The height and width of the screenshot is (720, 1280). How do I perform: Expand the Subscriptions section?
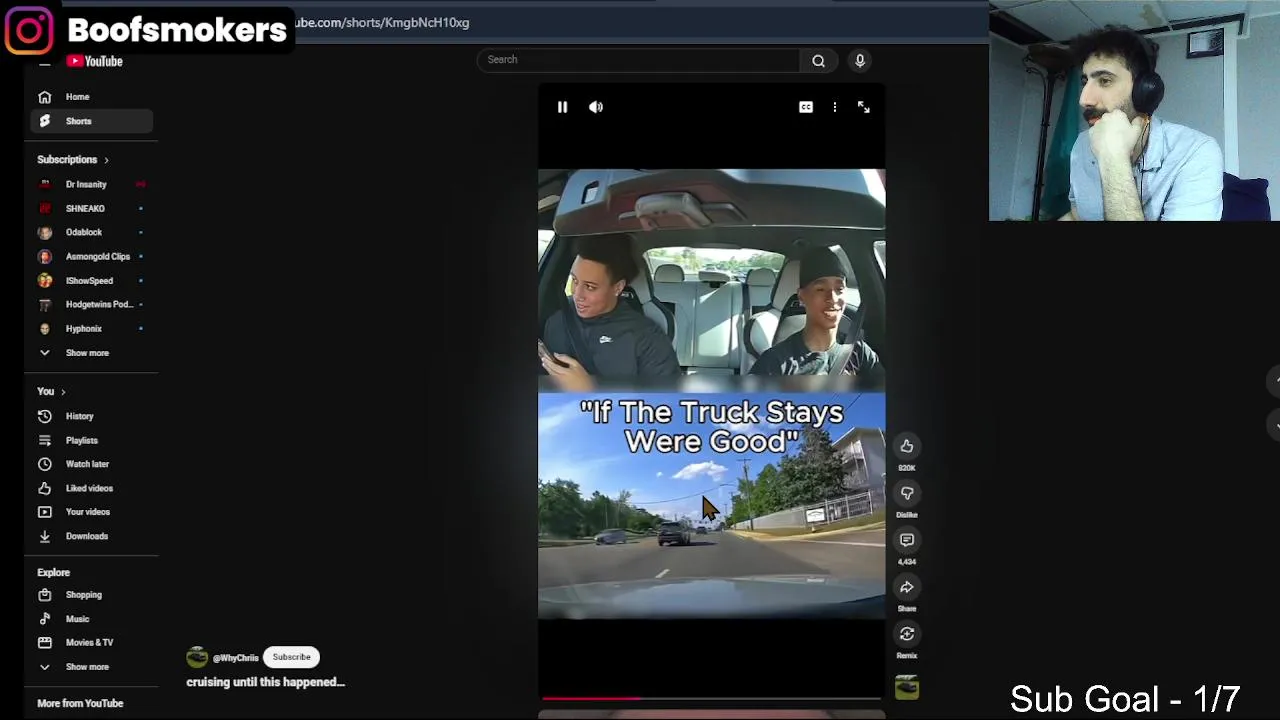(x=73, y=160)
